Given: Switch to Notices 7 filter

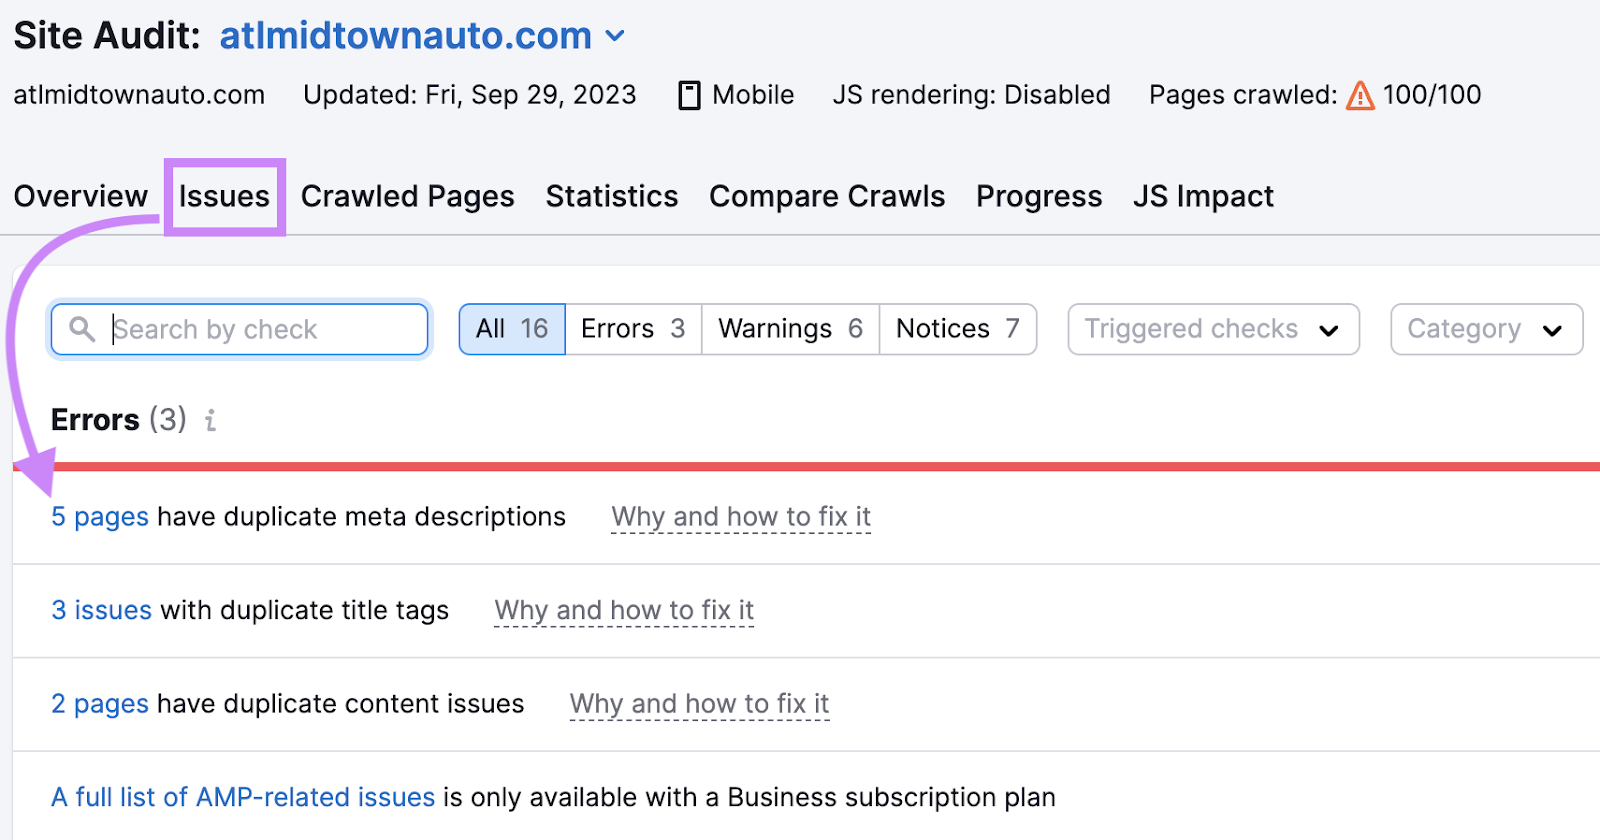Looking at the screenshot, I should tap(957, 329).
